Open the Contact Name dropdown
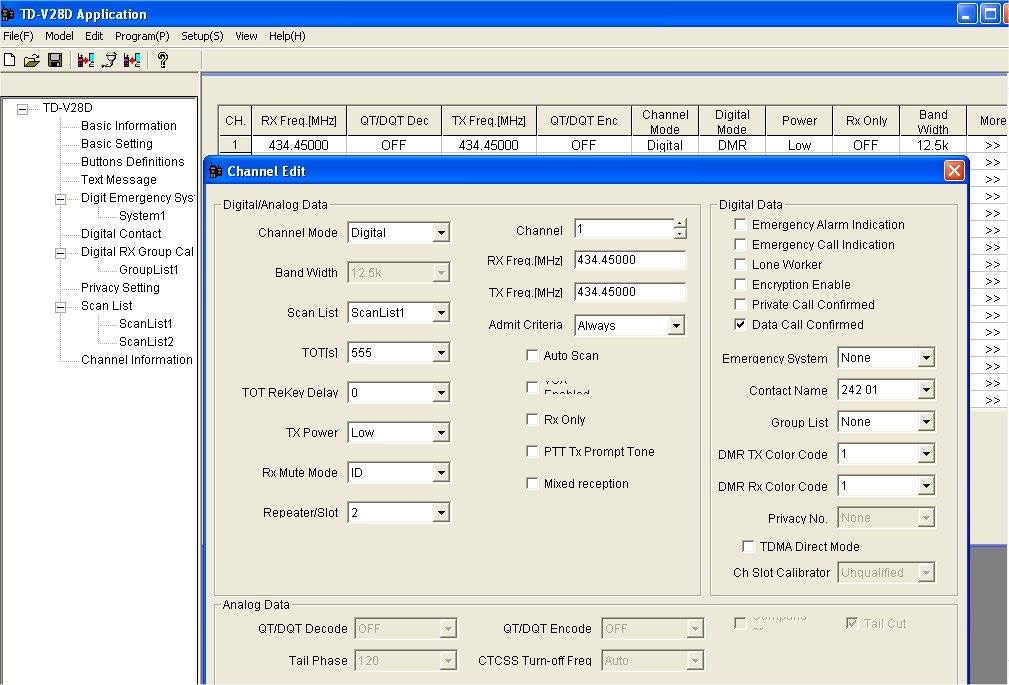 point(925,389)
